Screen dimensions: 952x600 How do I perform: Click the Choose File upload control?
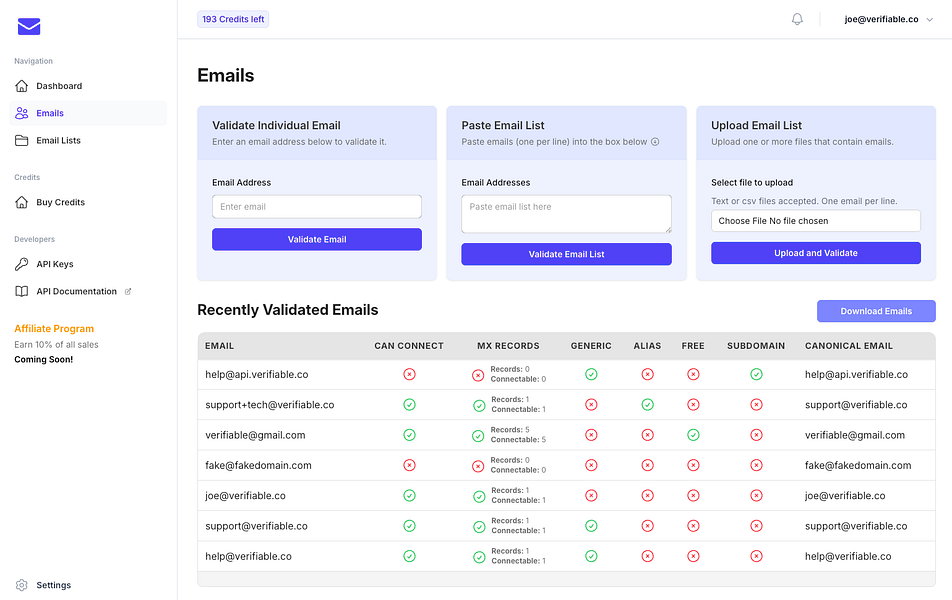point(815,221)
